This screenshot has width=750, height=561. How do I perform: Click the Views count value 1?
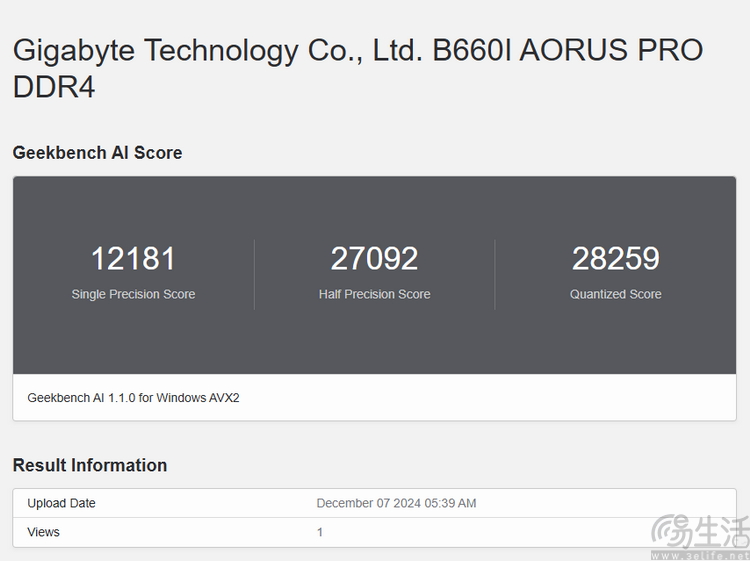point(320,532)
